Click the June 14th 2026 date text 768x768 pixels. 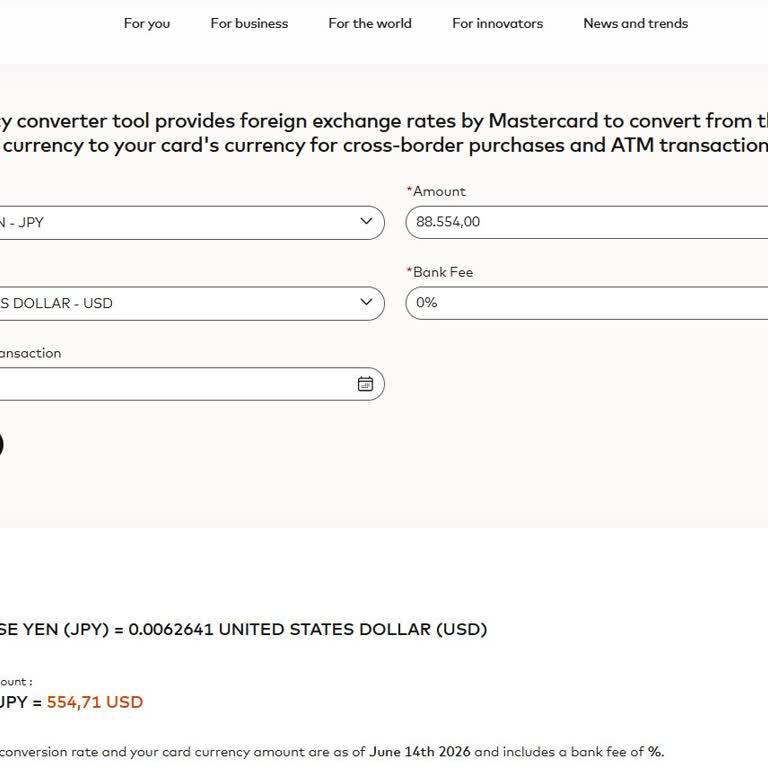(420, 751)
